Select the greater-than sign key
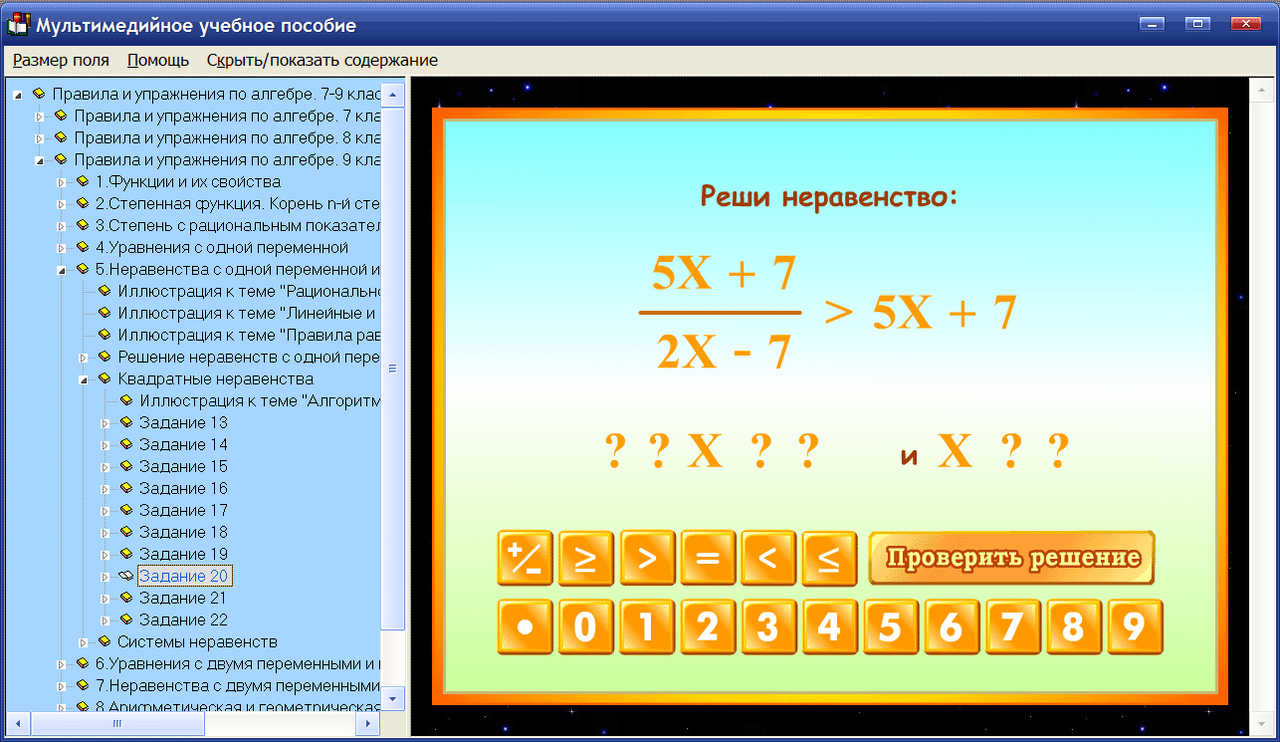The height and width of the screenshot is (742, 1280). 647,558
